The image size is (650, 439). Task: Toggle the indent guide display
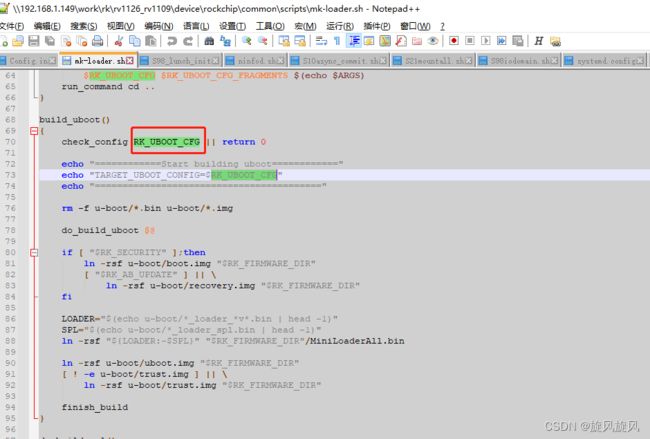(354, 41)
